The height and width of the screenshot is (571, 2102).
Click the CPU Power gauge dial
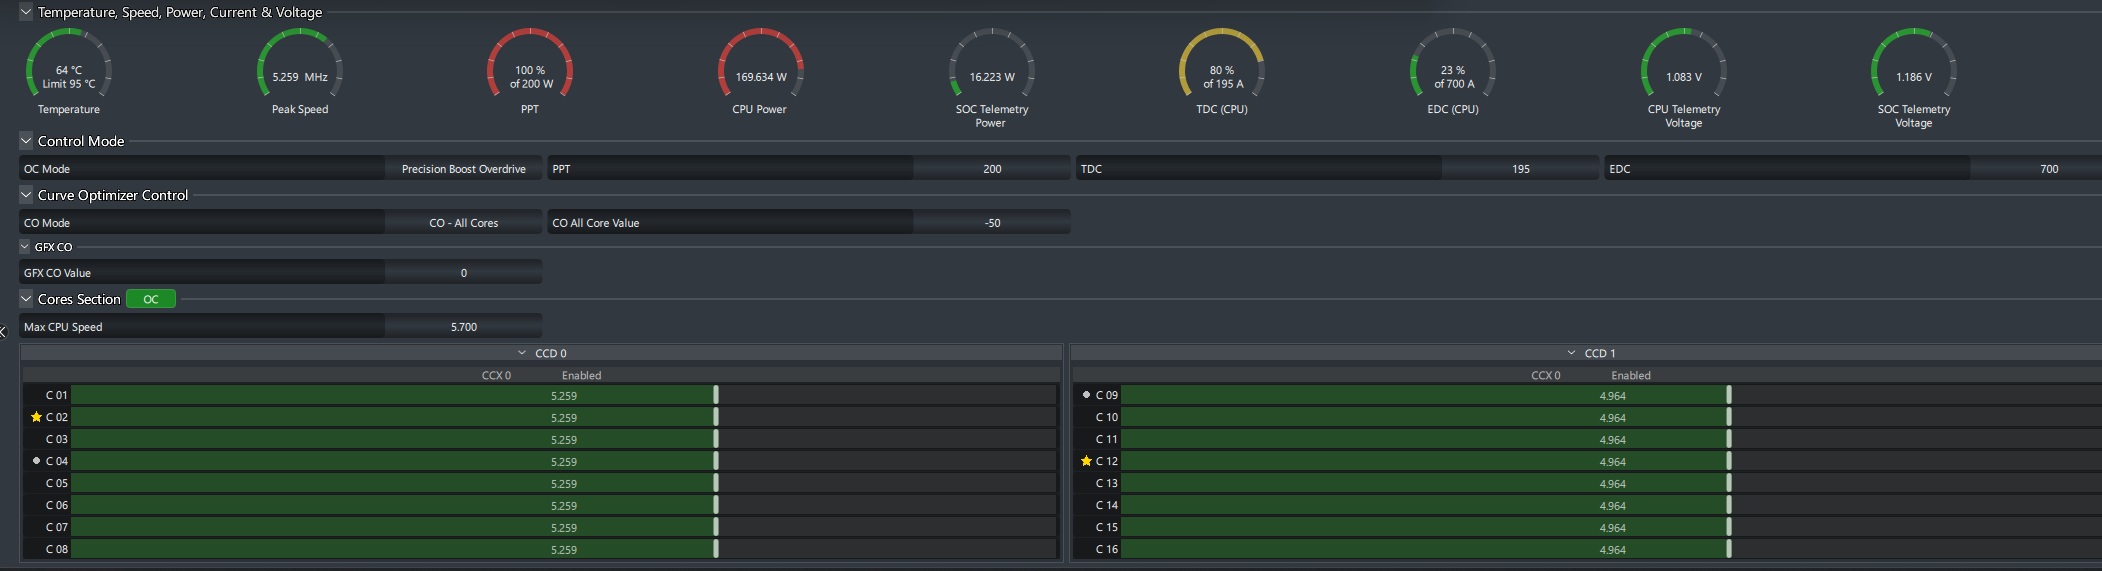tap(761, 64)
